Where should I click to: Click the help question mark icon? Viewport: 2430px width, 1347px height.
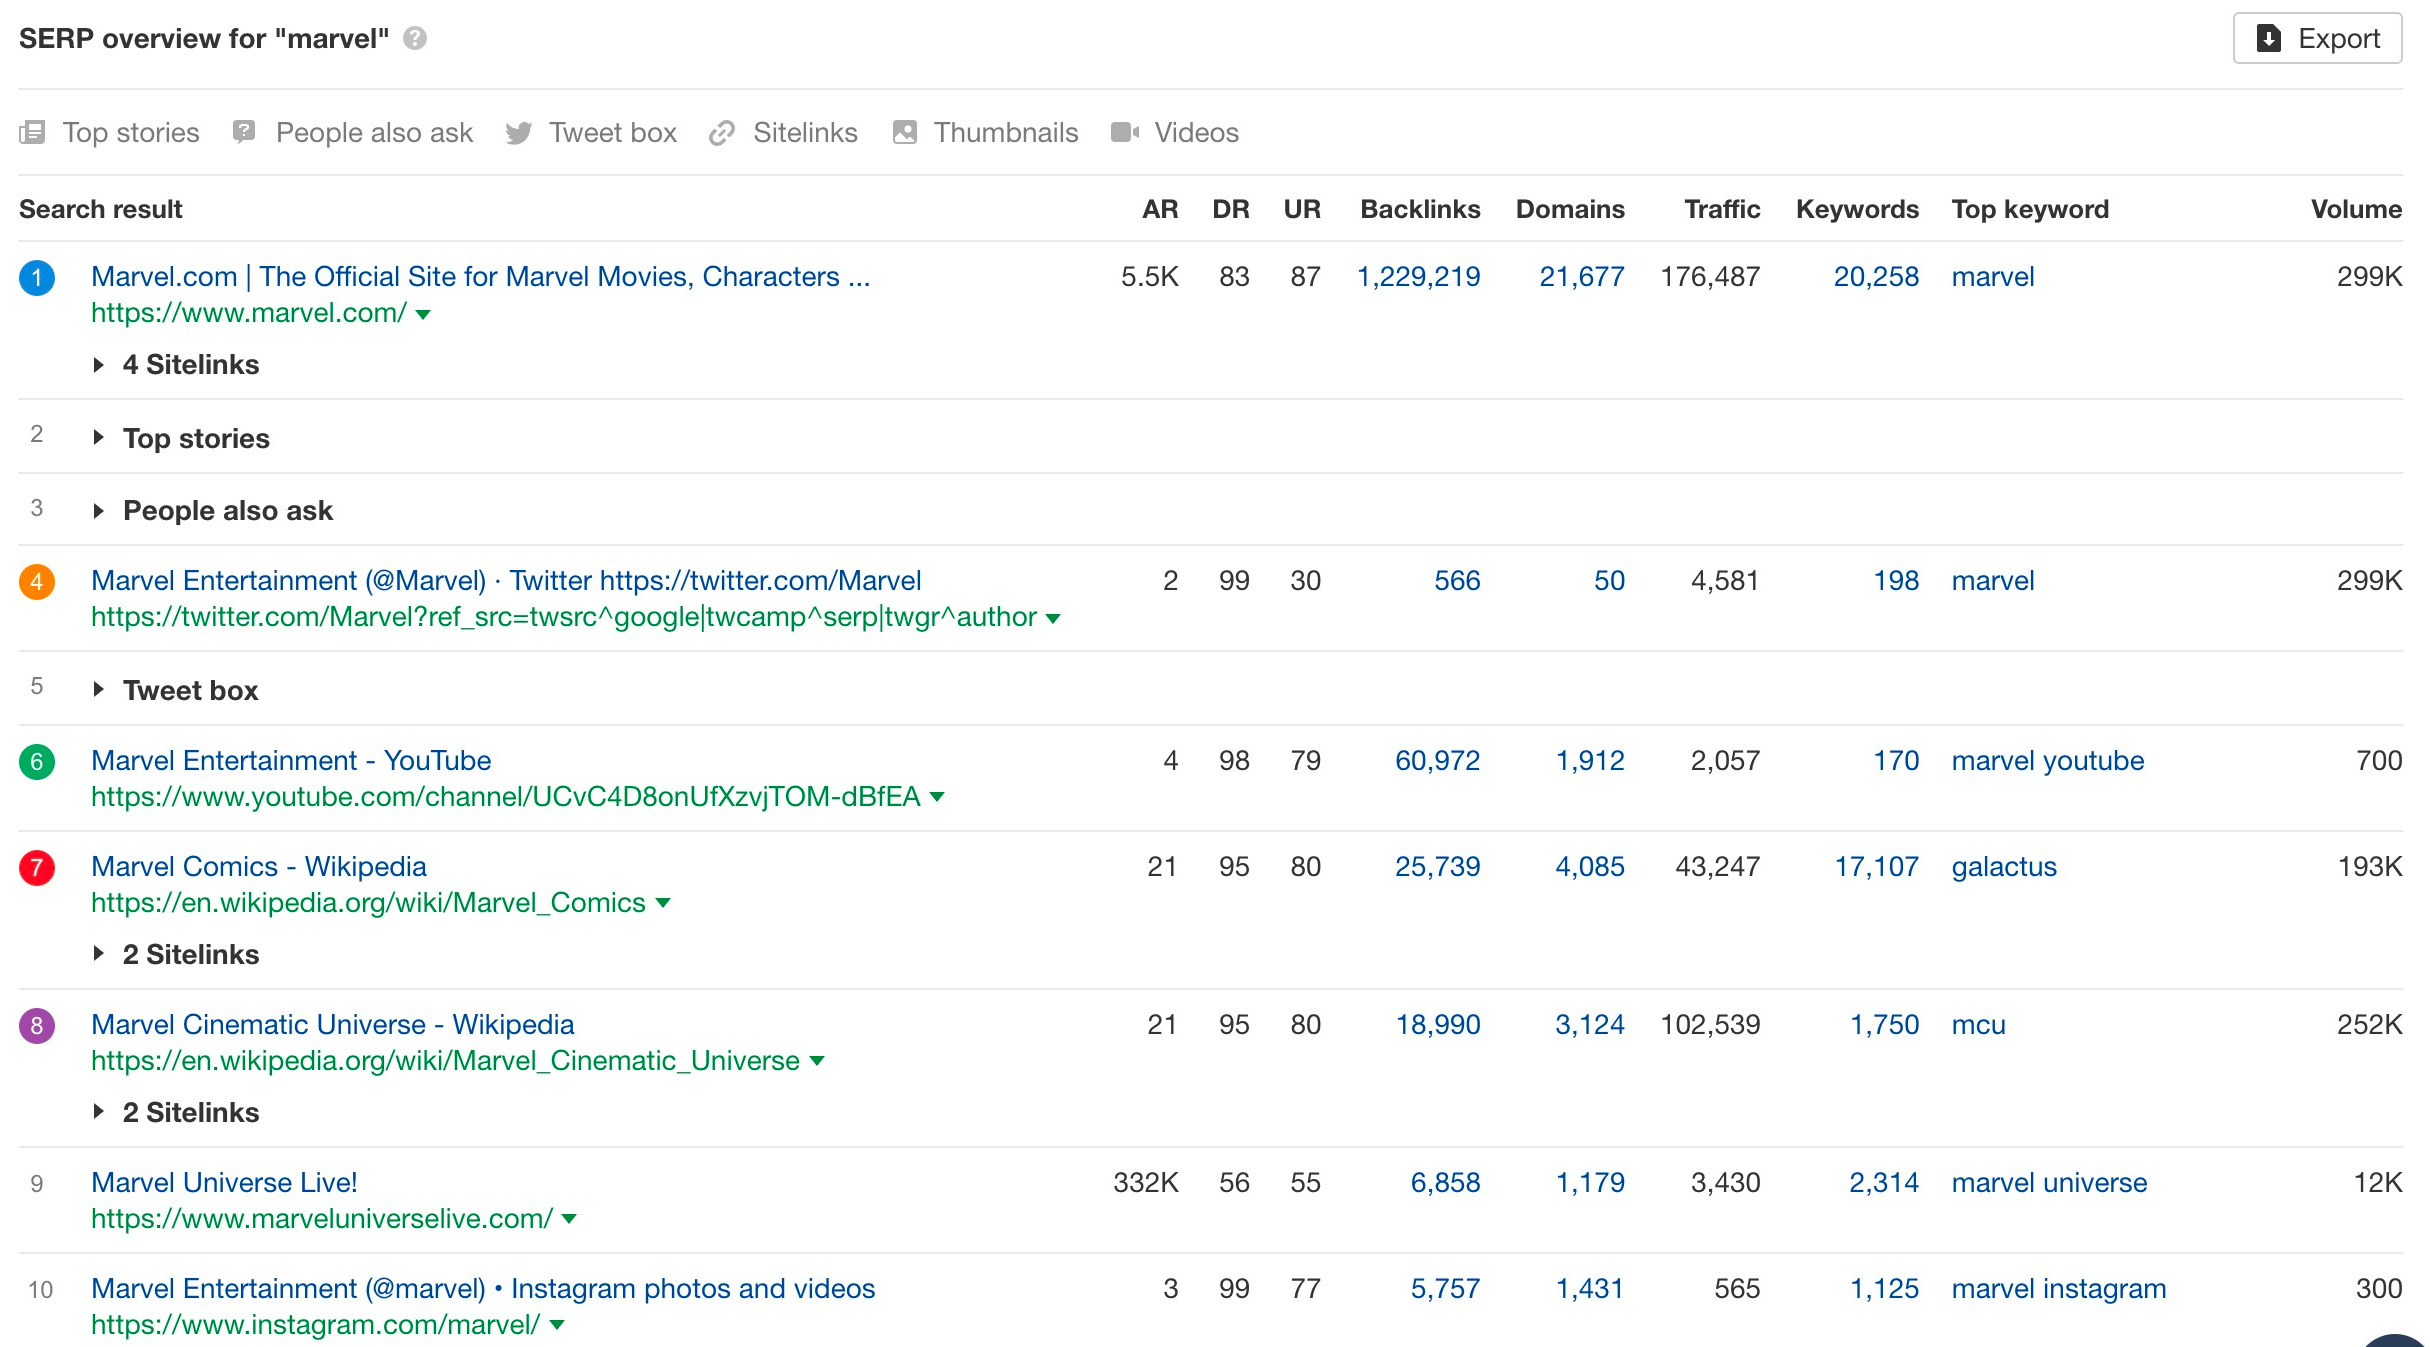pyautogui.click(x=415, y=38)
